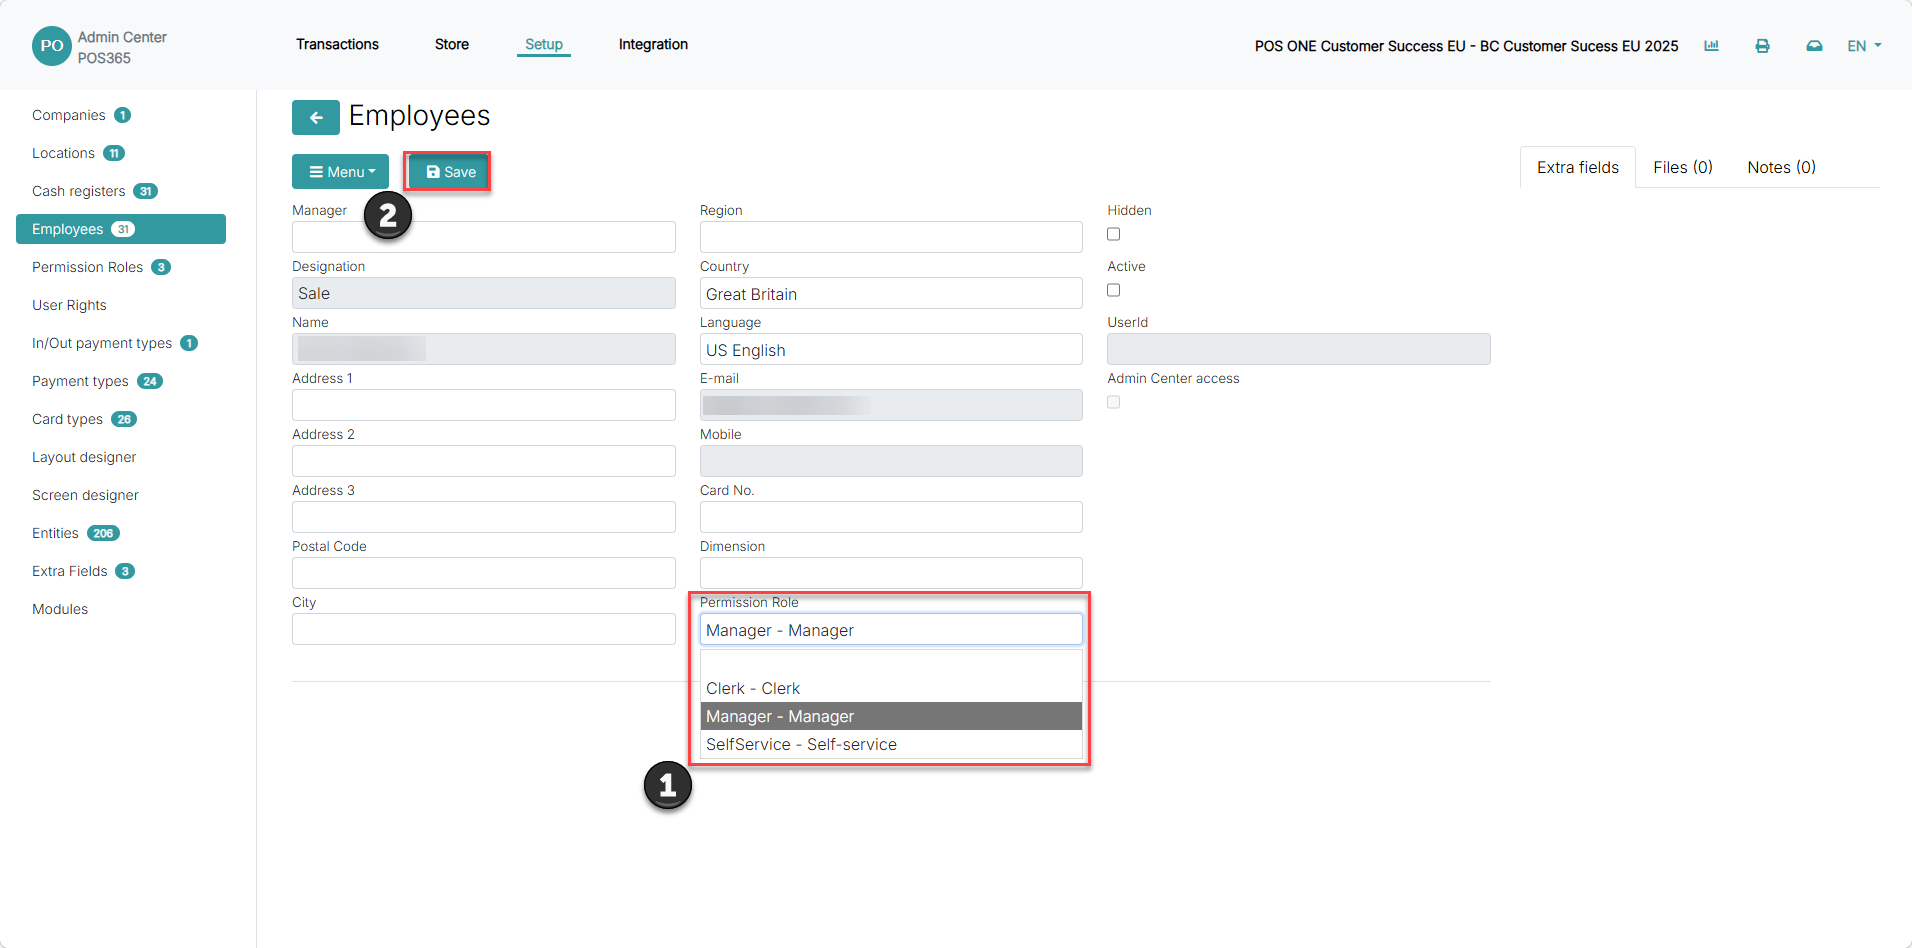Select SelfService - Self-service option
Screen dimensions: 1912x948
click(891, 744)
